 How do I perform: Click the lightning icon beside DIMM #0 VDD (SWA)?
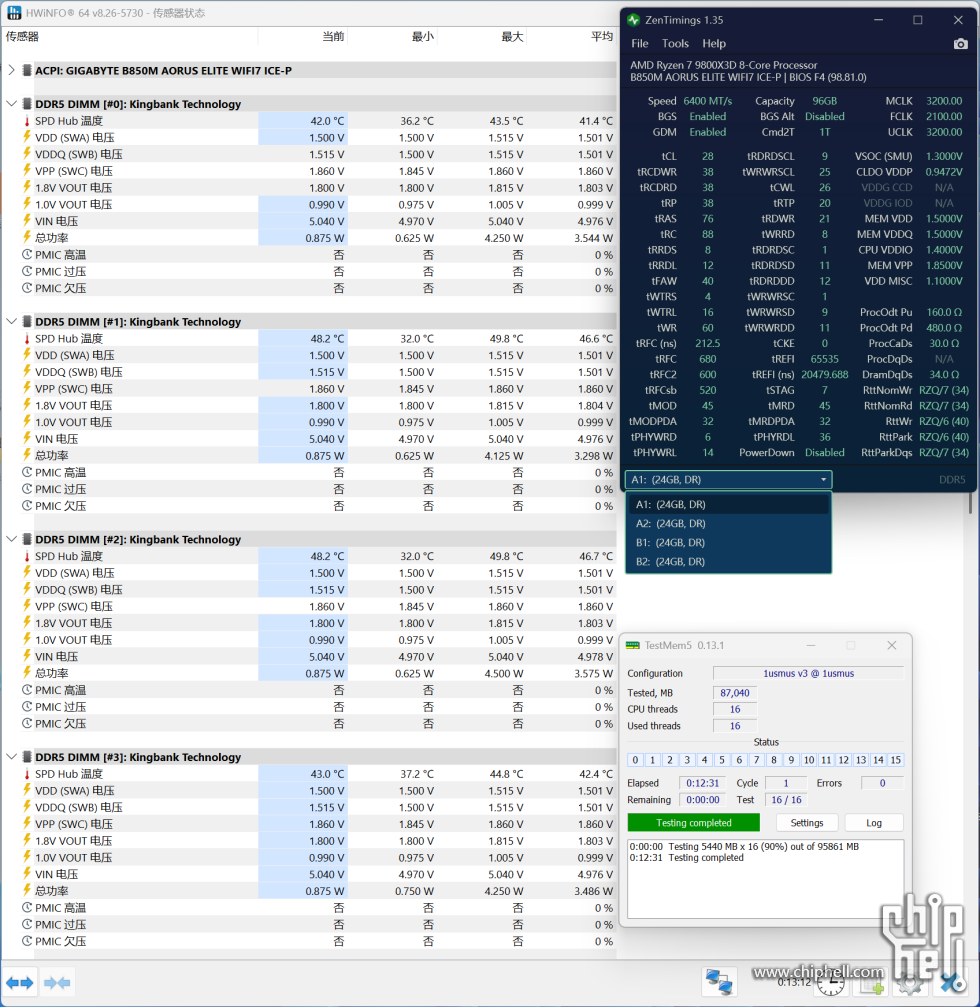tap(27, 137)
